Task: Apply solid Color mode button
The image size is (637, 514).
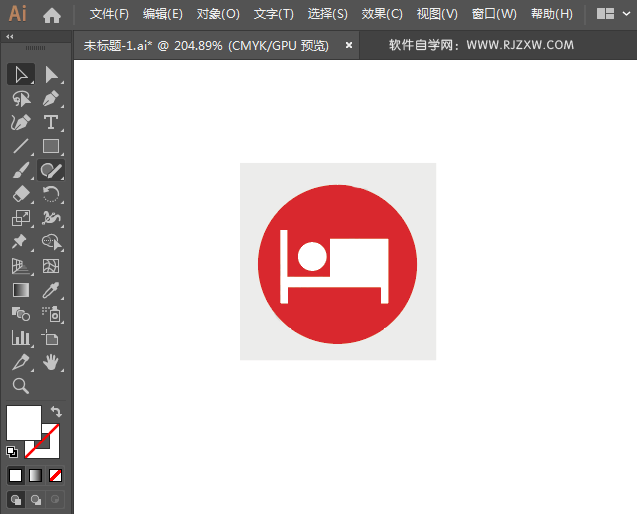Action: 15,475
